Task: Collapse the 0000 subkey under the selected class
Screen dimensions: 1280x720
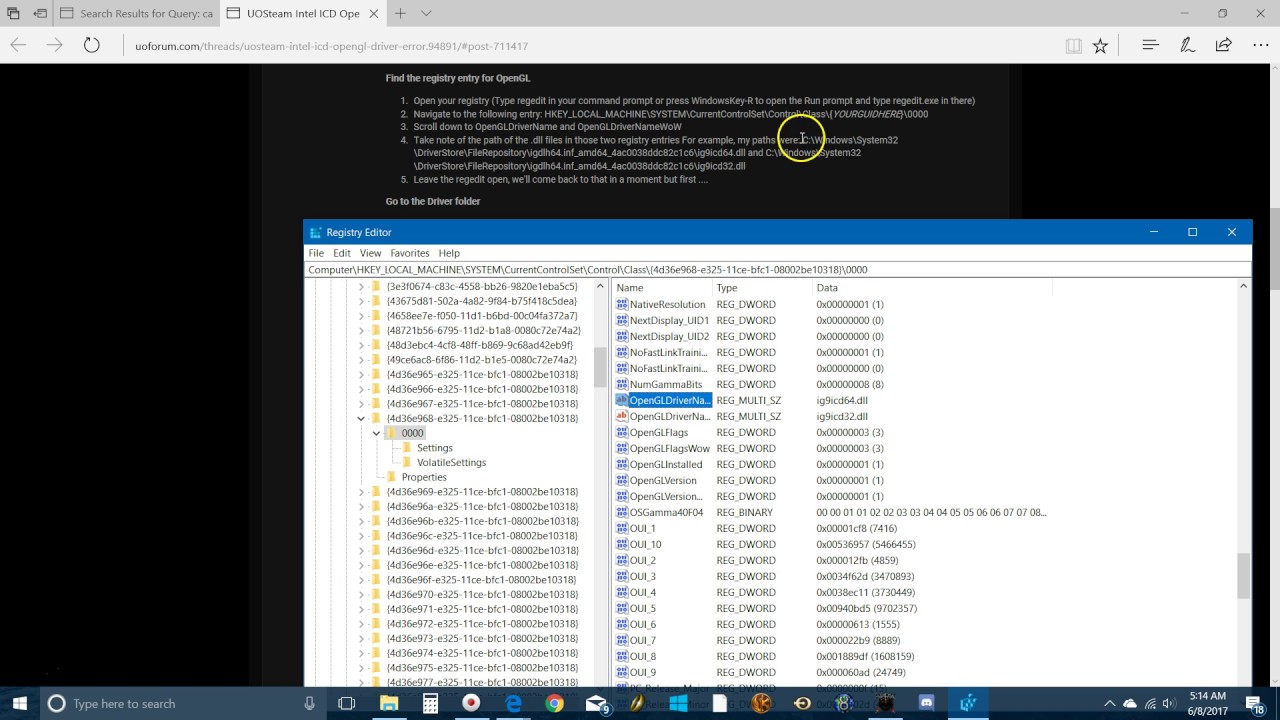Action: [x=376, y=432]
